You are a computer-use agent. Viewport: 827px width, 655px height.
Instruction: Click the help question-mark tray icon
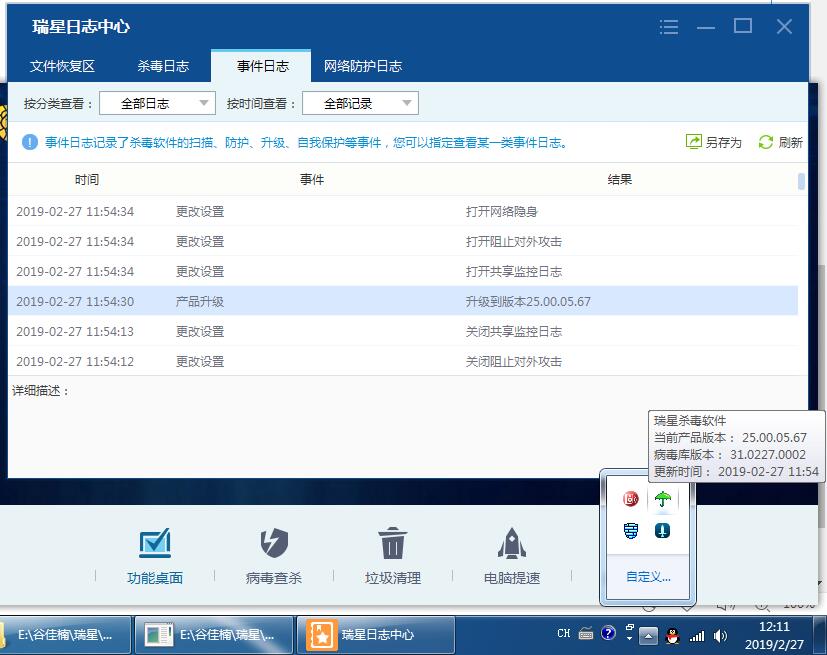point(608,633)
